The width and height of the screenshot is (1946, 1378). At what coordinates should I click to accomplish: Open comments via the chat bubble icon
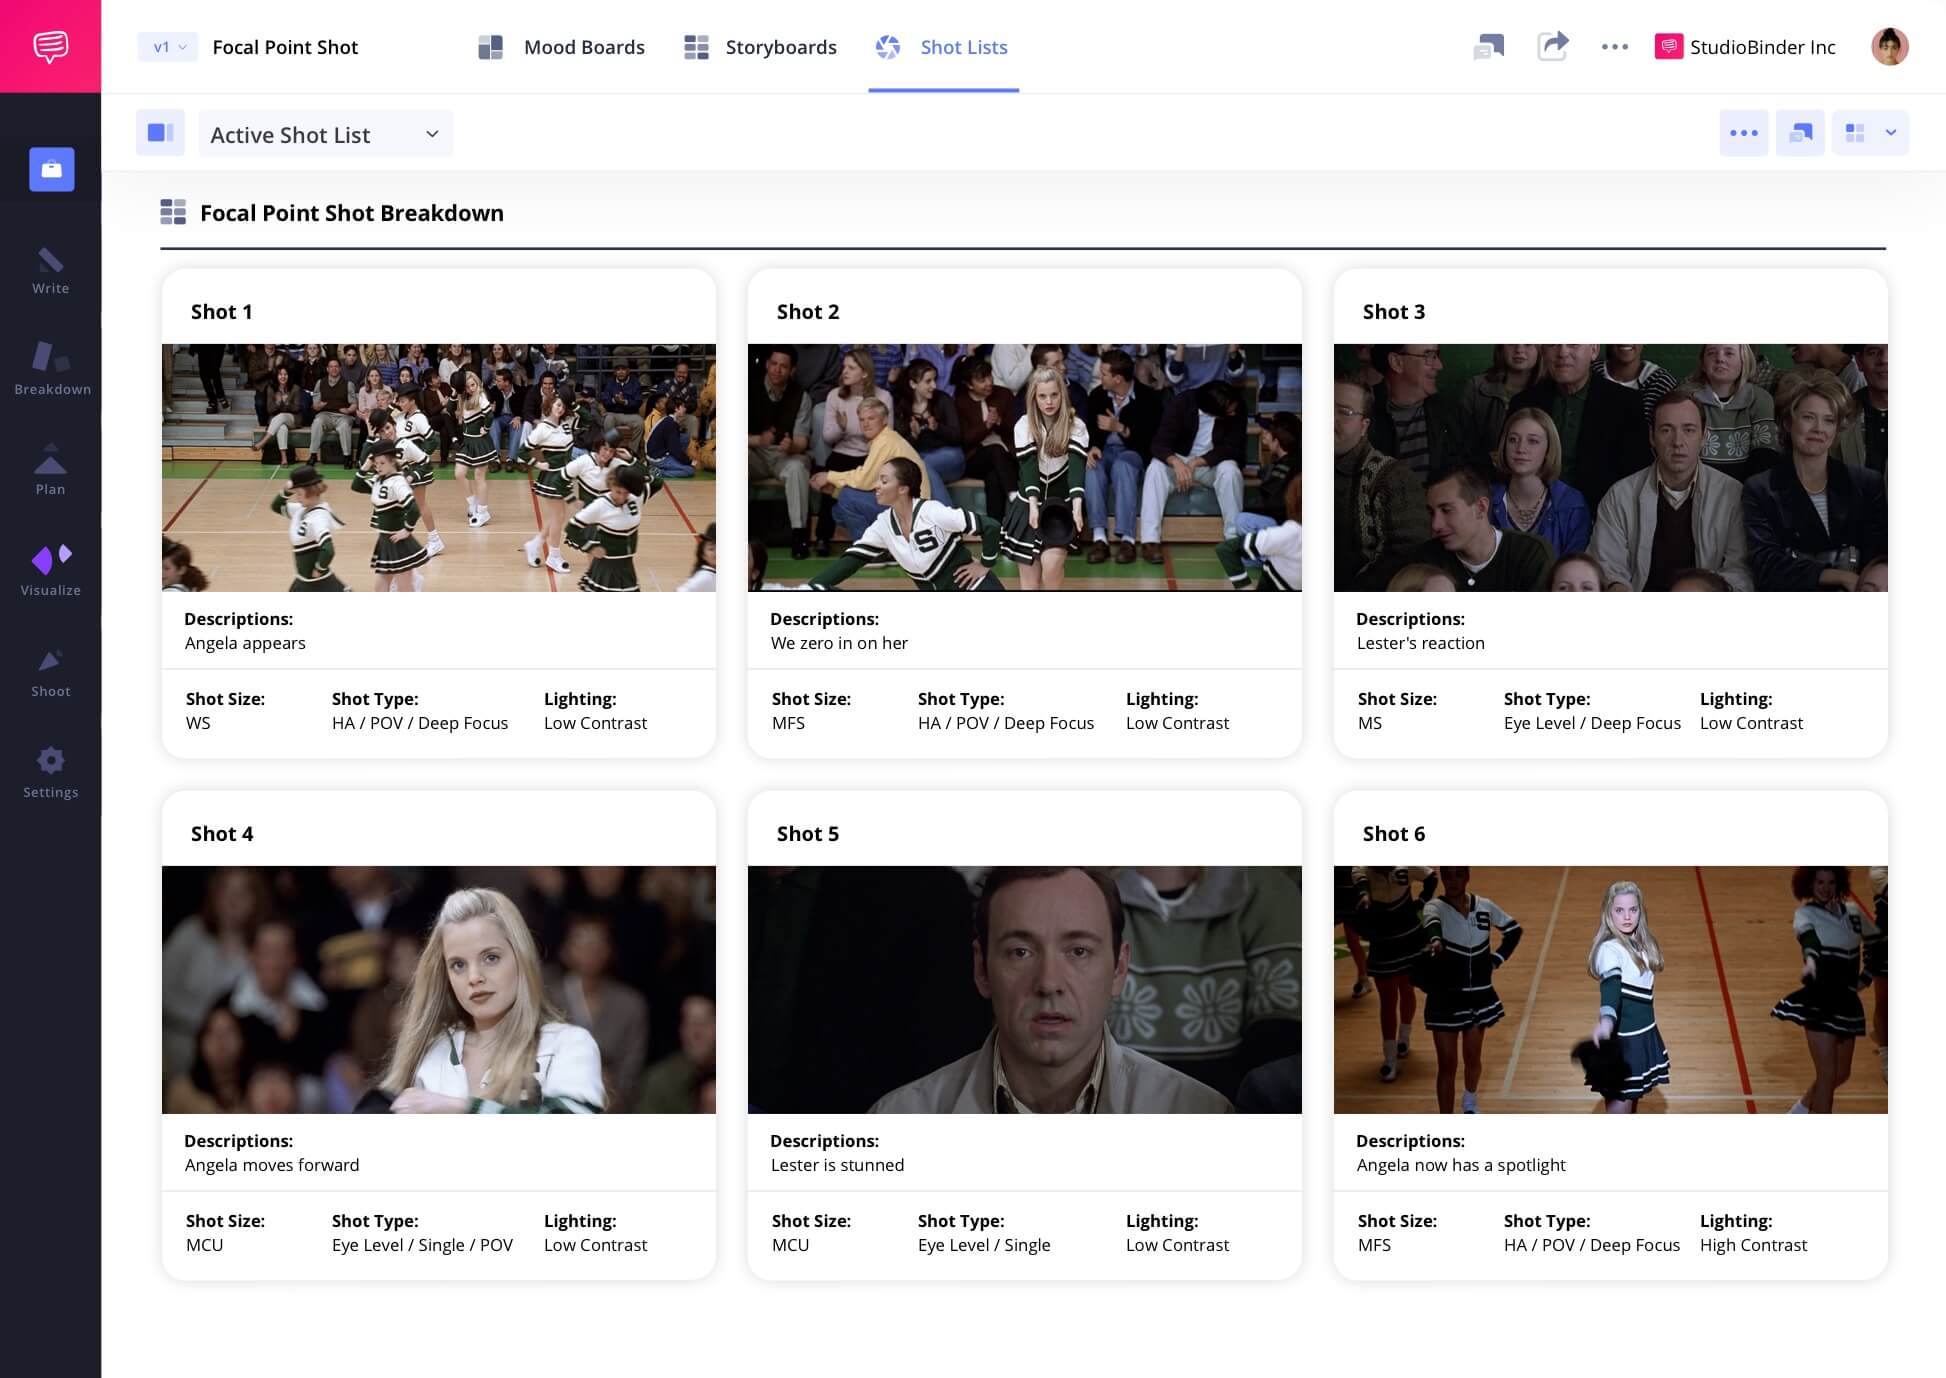point(1489,47)
